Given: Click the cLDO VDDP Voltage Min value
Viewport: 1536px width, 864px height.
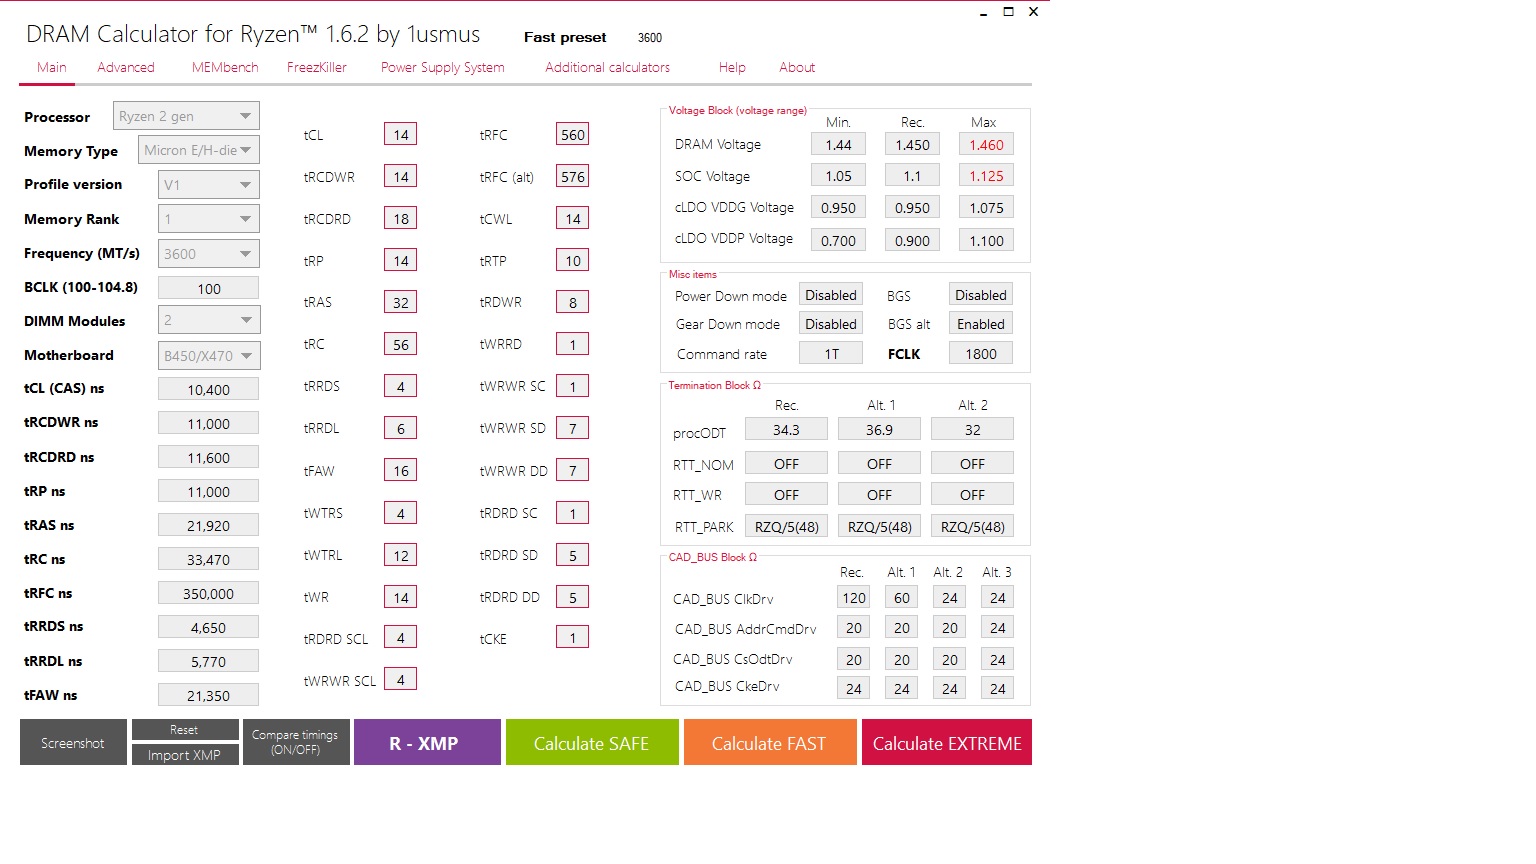Looking at the screenshot, I should coord(838,240).
